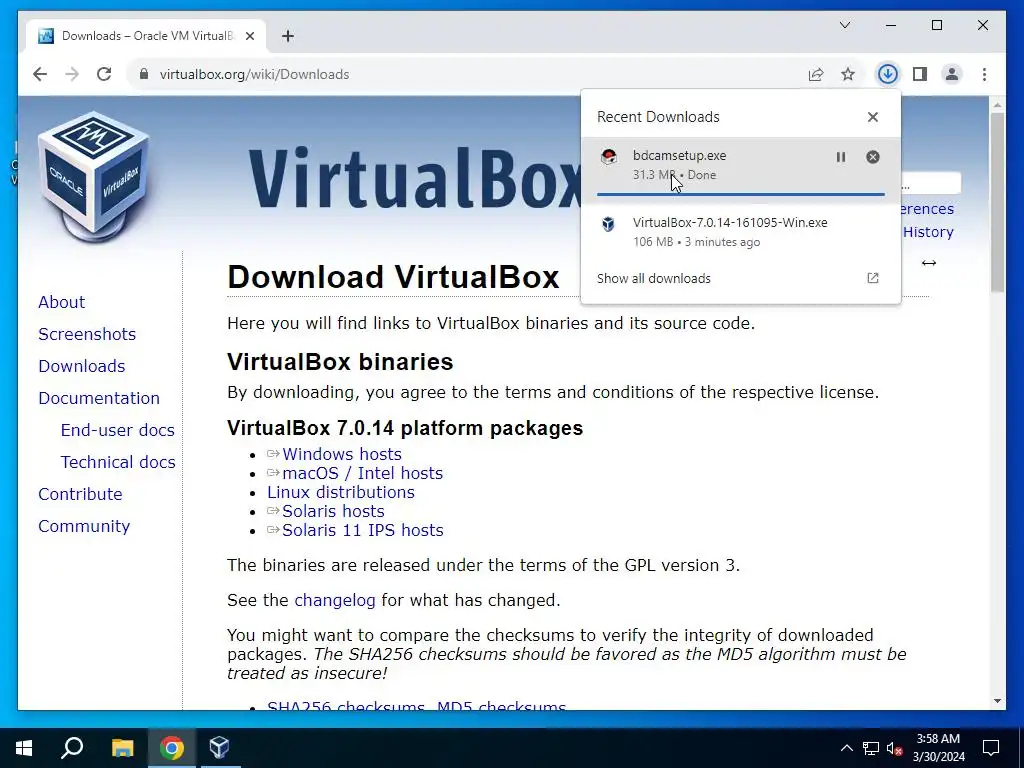Open the Chrome side panel icon
The height and width of the screenshot is (768, 1024).
click(x=920, y=74)
